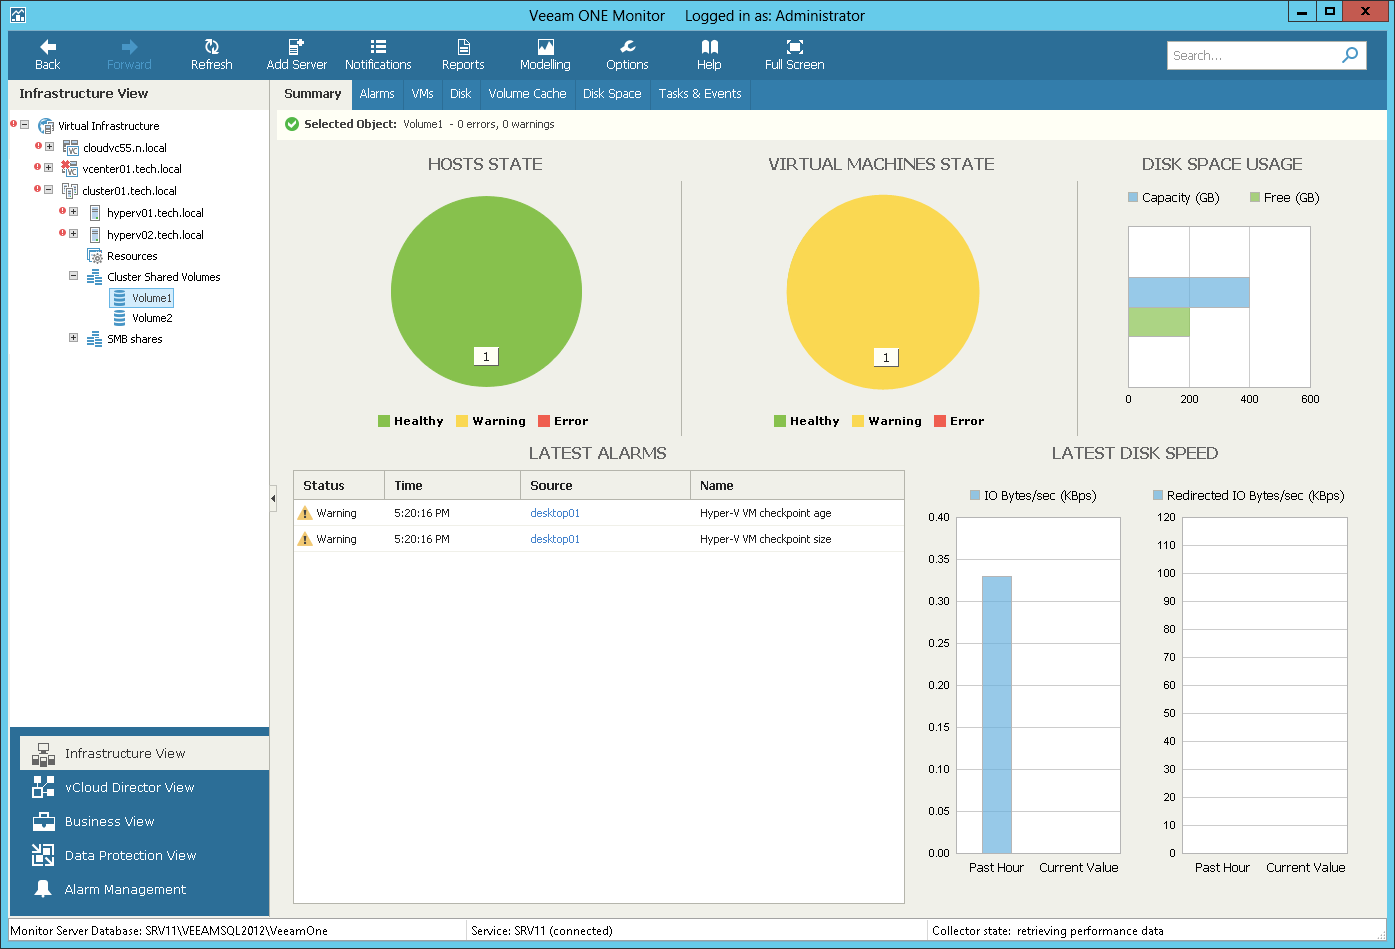
Task: Click the Virtual Infrastructure globe icon
Action: coord(46,126)
